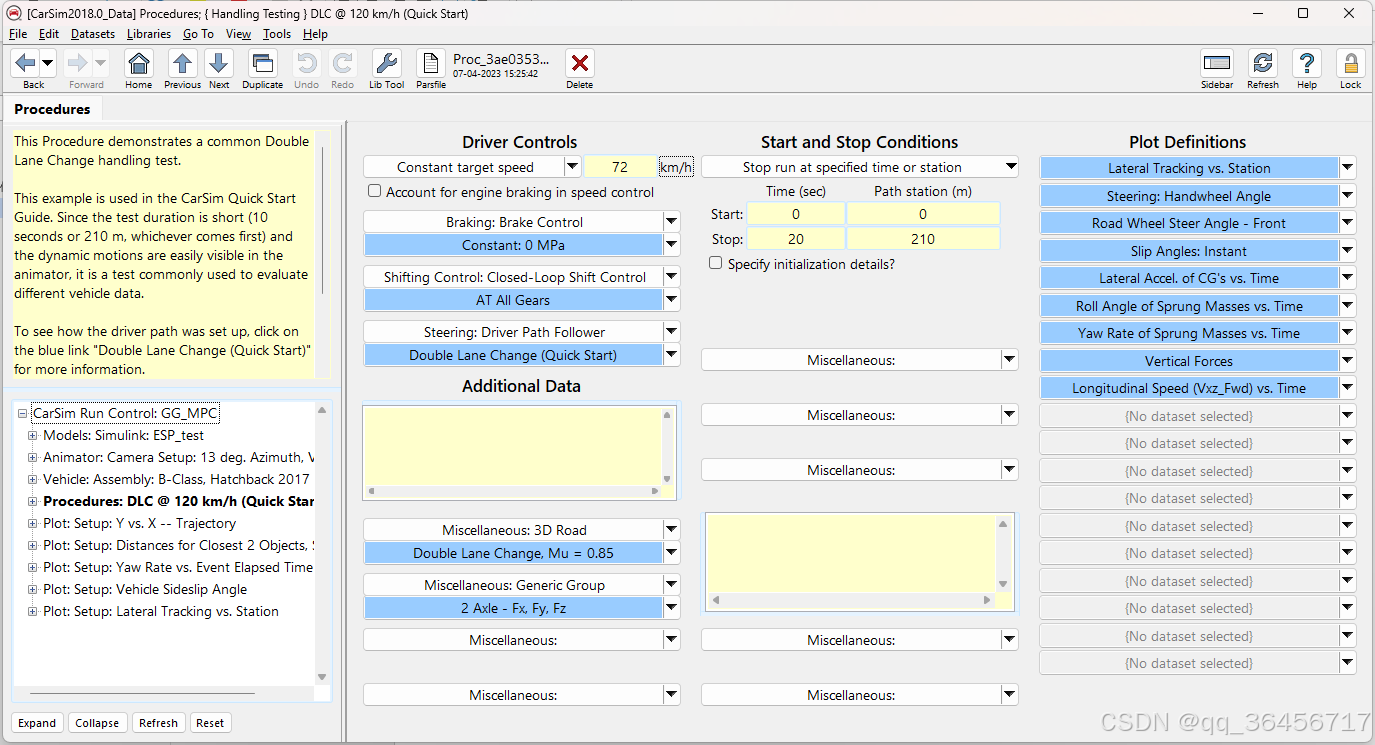Open Slip Angles: Instant plot link
This screenshot has width=1375, height=745.
pyautogui.click(x=1189, y=251)
